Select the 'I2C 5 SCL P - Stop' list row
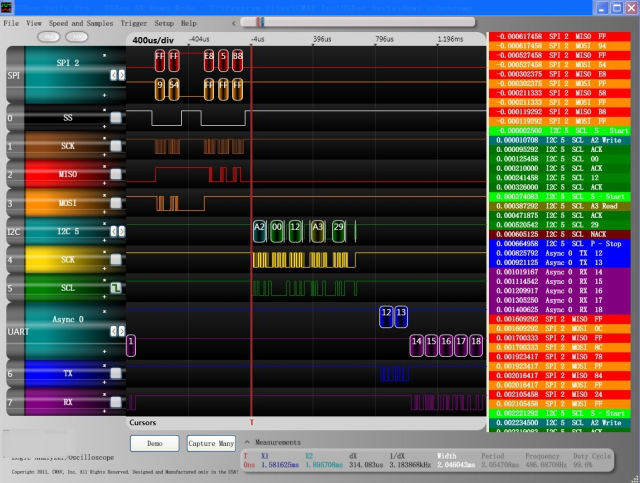 pyautogui.click(x=560, y=244)
